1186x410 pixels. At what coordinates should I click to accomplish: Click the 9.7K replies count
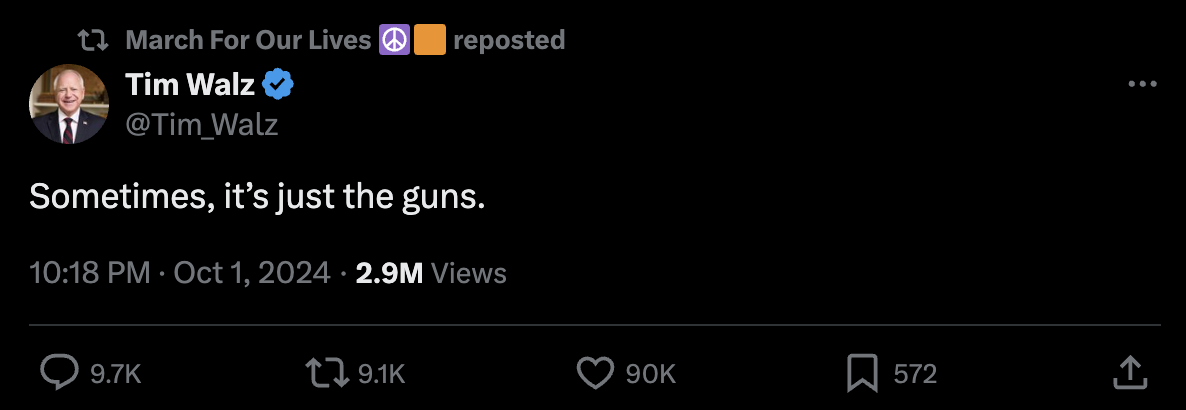point(116,375)
